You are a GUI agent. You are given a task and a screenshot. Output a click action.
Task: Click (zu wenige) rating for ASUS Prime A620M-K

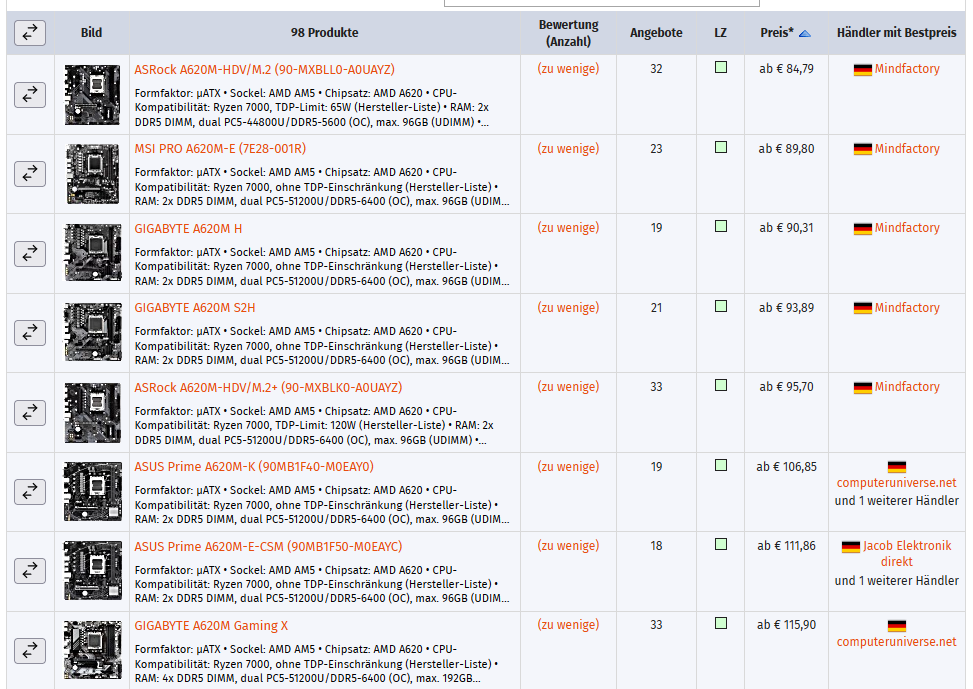pos(568,466)
